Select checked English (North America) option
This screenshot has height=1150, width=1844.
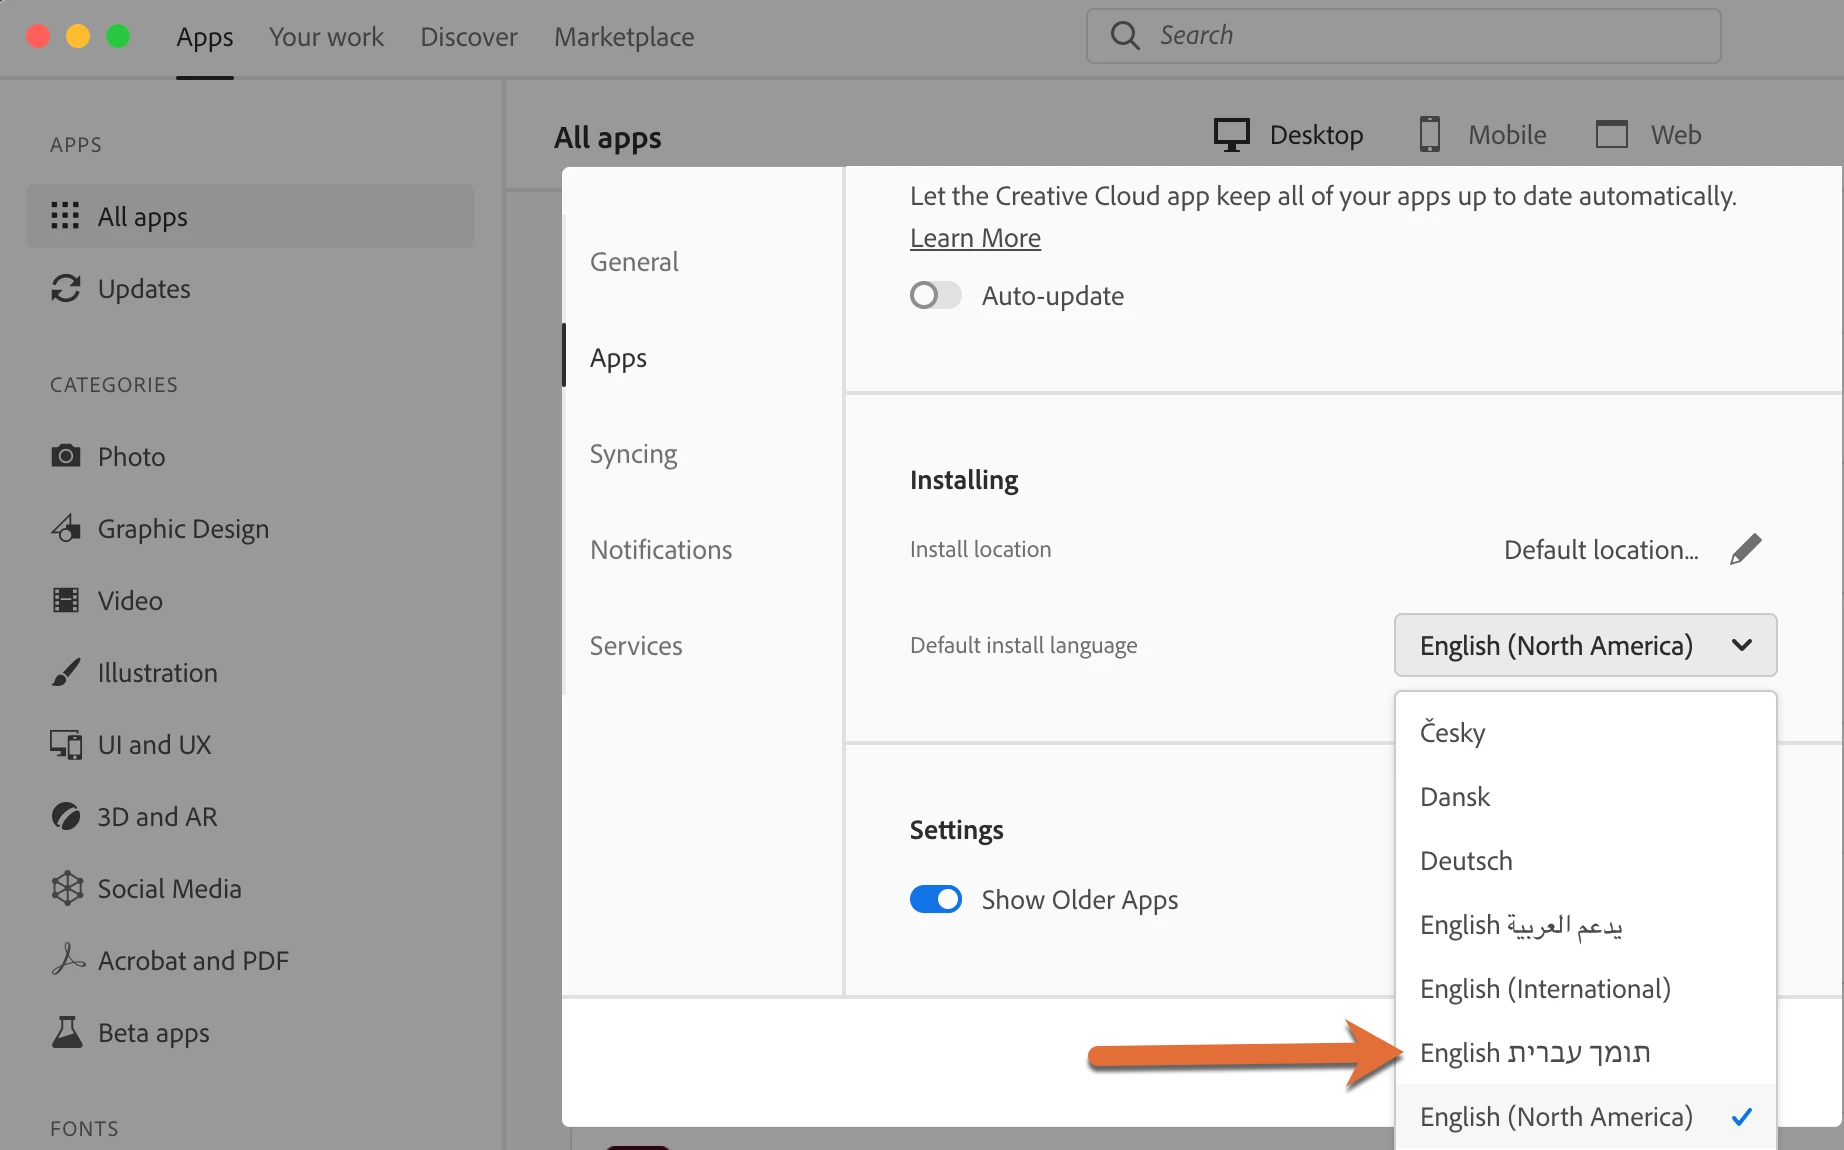(1585, 1116)
